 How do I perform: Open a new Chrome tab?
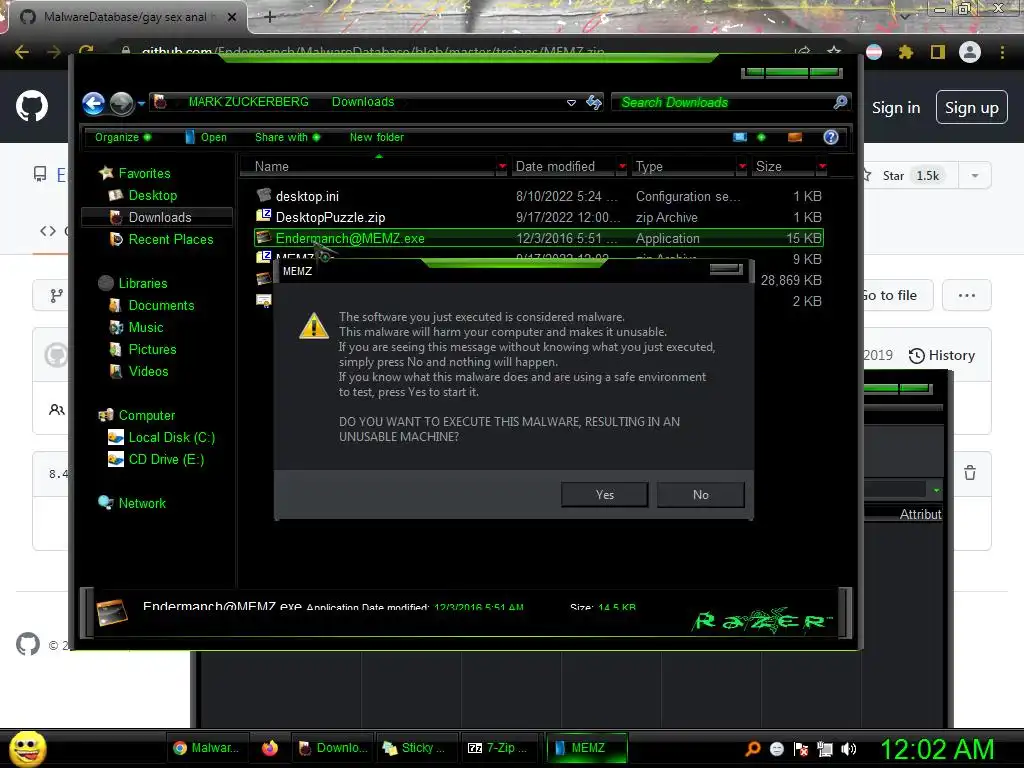click(x=270, y=17)
